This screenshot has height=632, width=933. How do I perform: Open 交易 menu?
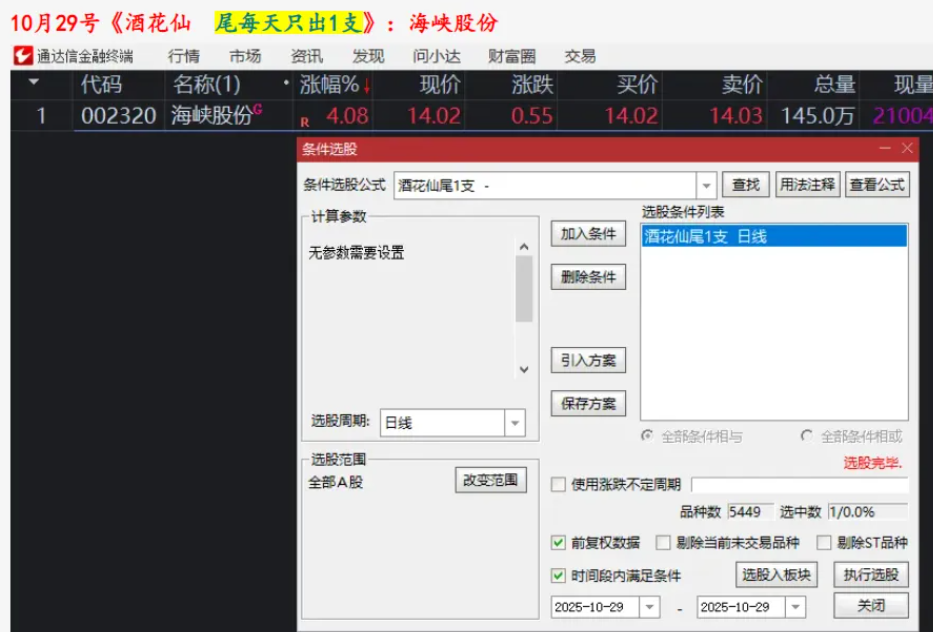580,56
